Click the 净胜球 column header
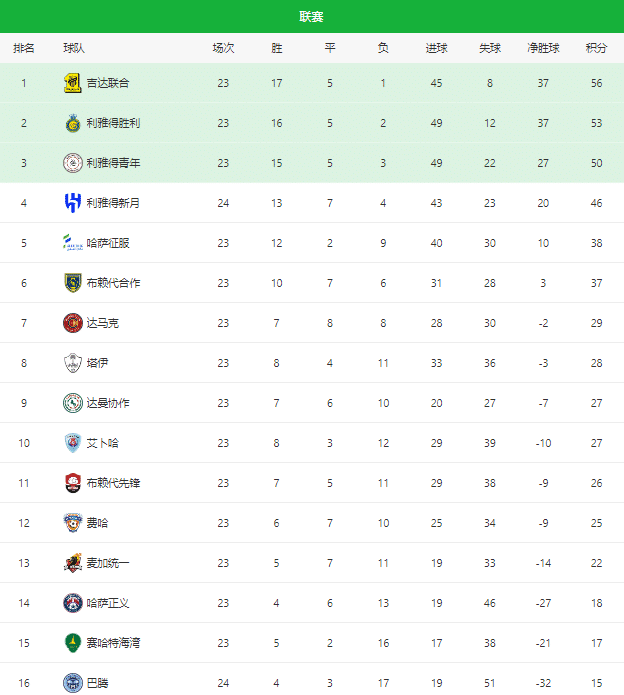The height and width of the screenshot is (695, 624). [543, 48]
